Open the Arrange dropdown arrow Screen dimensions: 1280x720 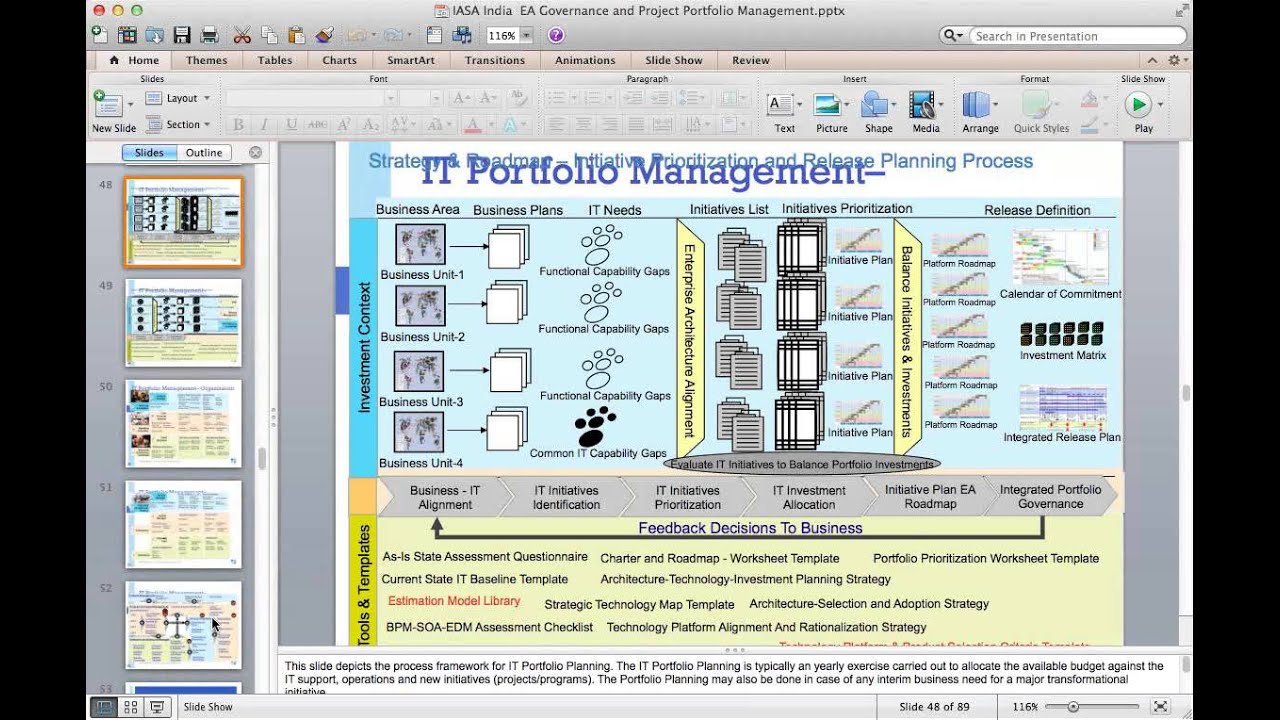(x=996, y=104)
